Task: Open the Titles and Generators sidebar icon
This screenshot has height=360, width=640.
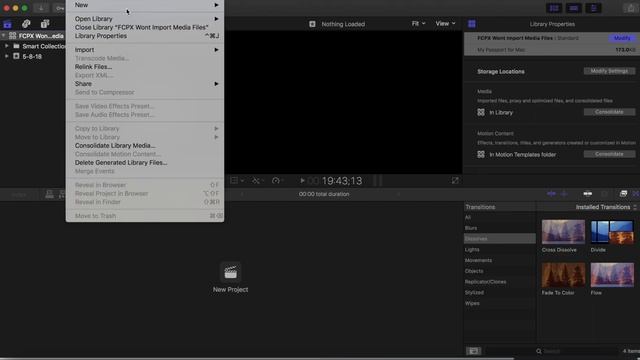Action: click(x=45, y=24)
